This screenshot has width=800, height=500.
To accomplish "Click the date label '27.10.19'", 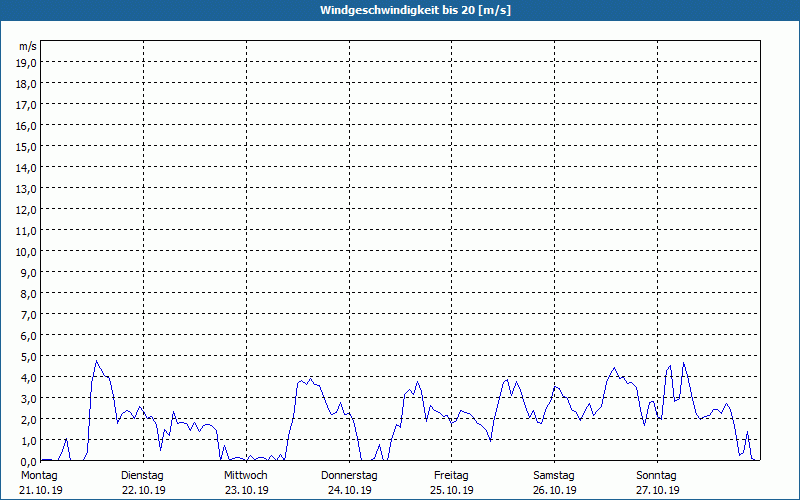I will [657, 490].
